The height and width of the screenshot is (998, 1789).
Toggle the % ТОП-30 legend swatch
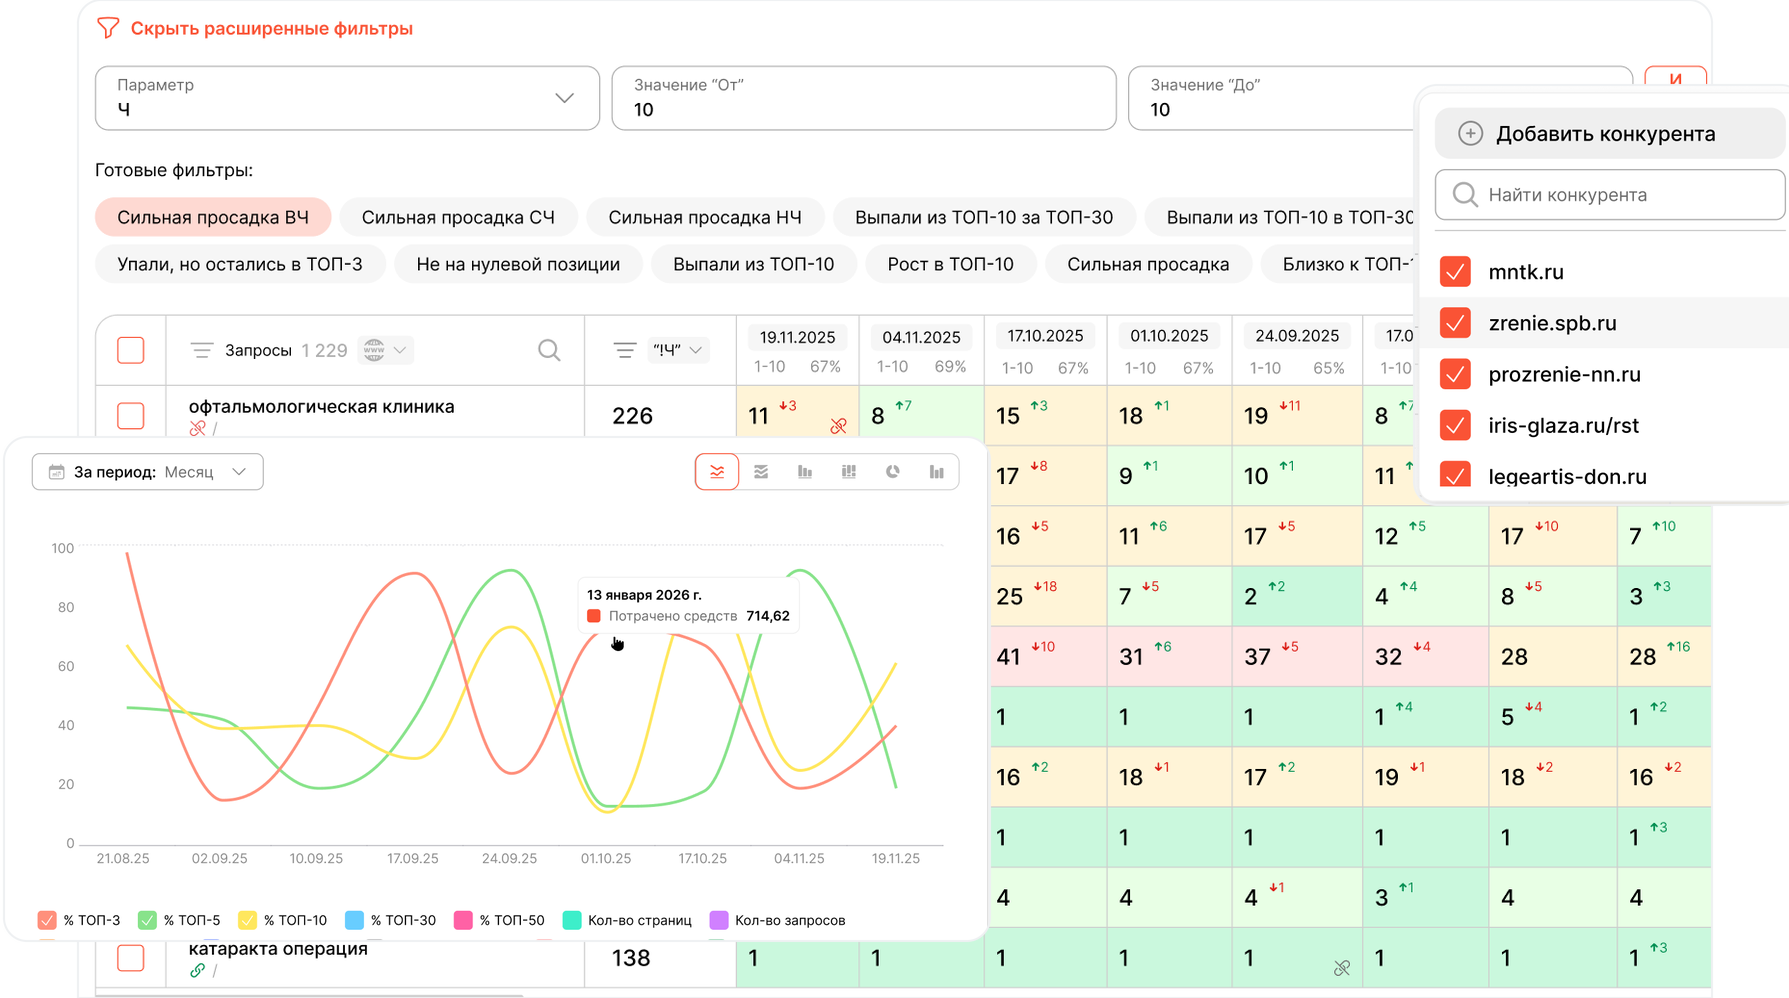354,920
